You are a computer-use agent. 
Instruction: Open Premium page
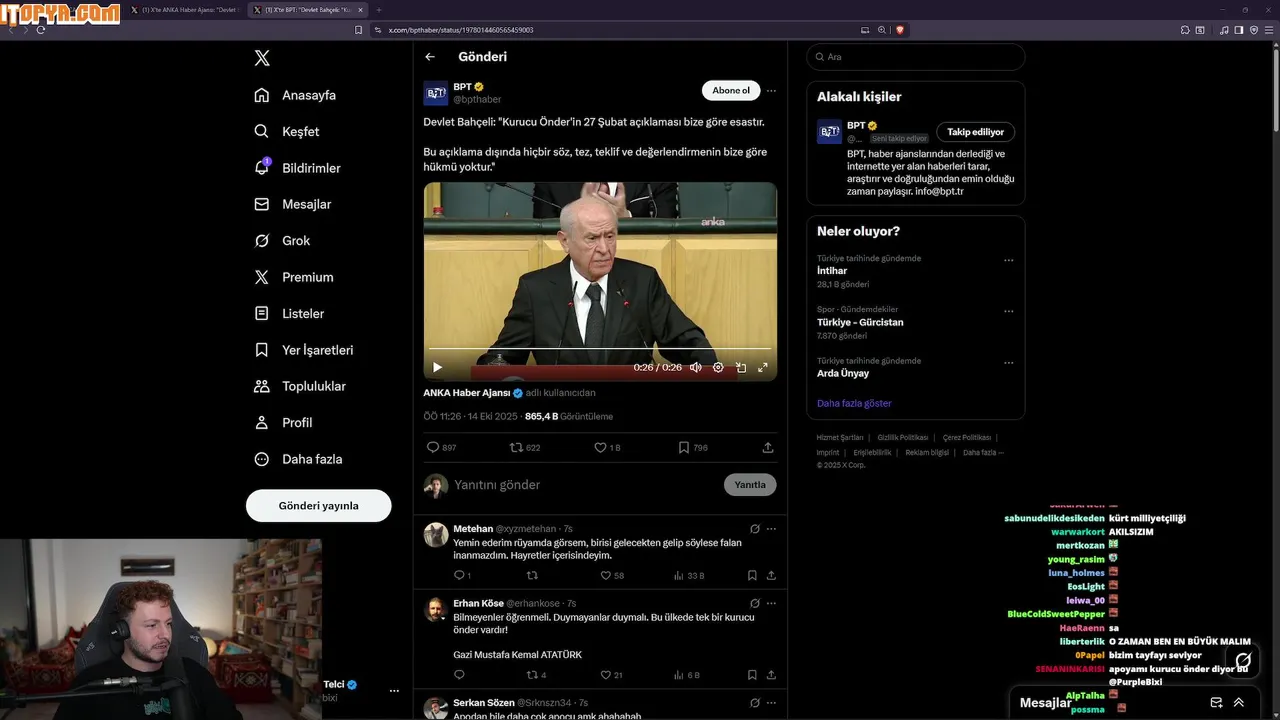(294, 277)
